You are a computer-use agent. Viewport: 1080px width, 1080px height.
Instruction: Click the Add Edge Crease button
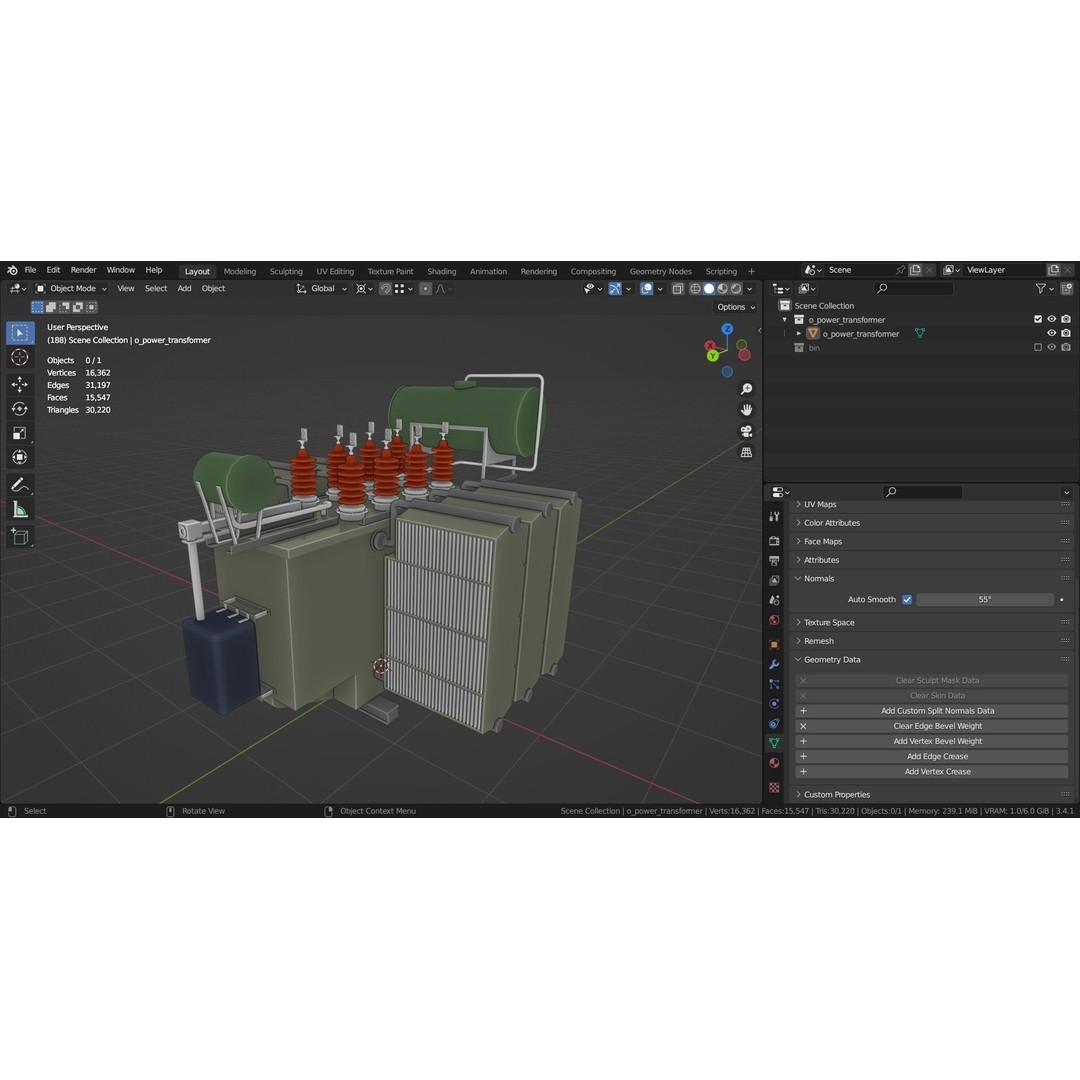pos(931,757)
